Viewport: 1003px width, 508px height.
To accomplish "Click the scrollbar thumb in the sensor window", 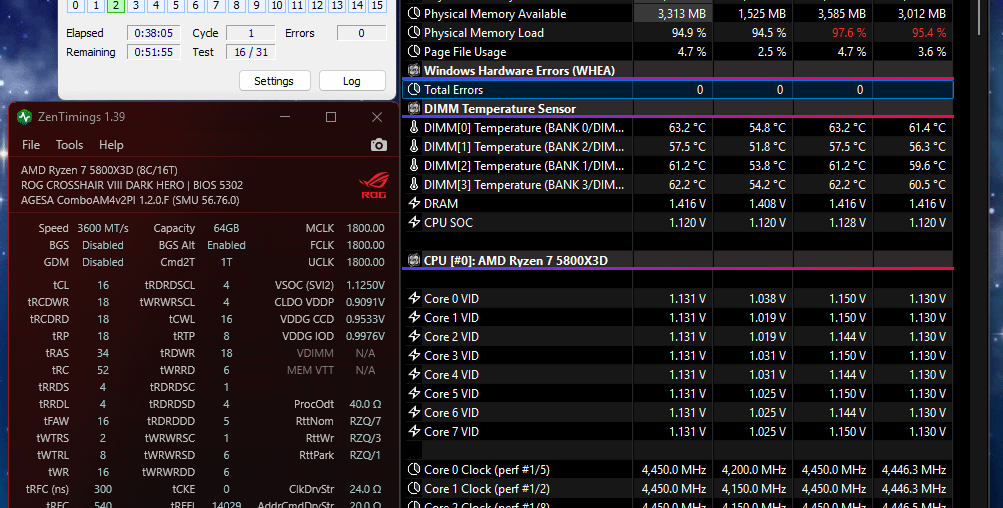I will coord(979,17).
